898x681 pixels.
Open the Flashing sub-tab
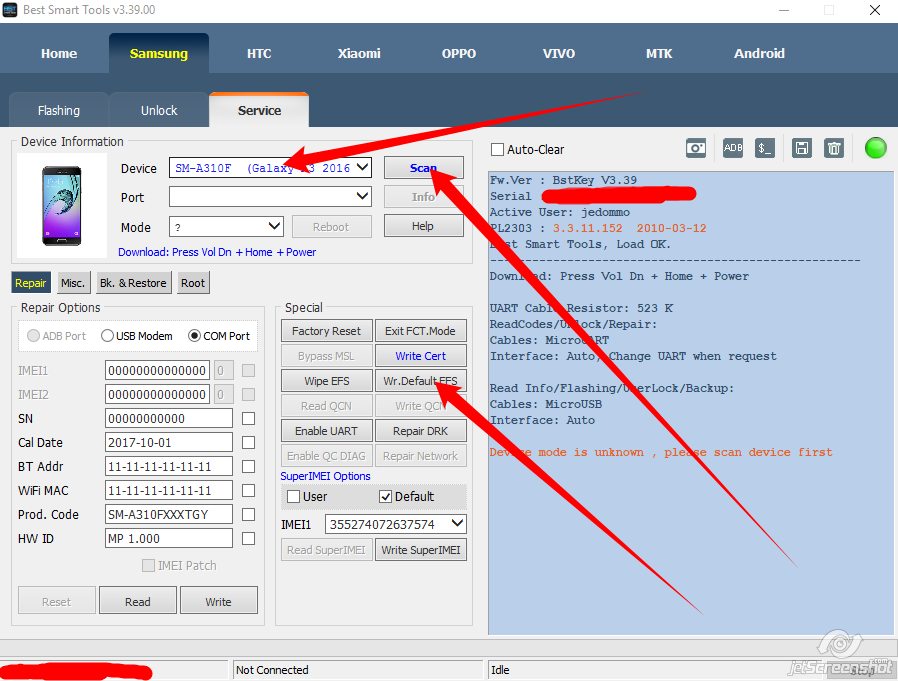pos(58,111)
